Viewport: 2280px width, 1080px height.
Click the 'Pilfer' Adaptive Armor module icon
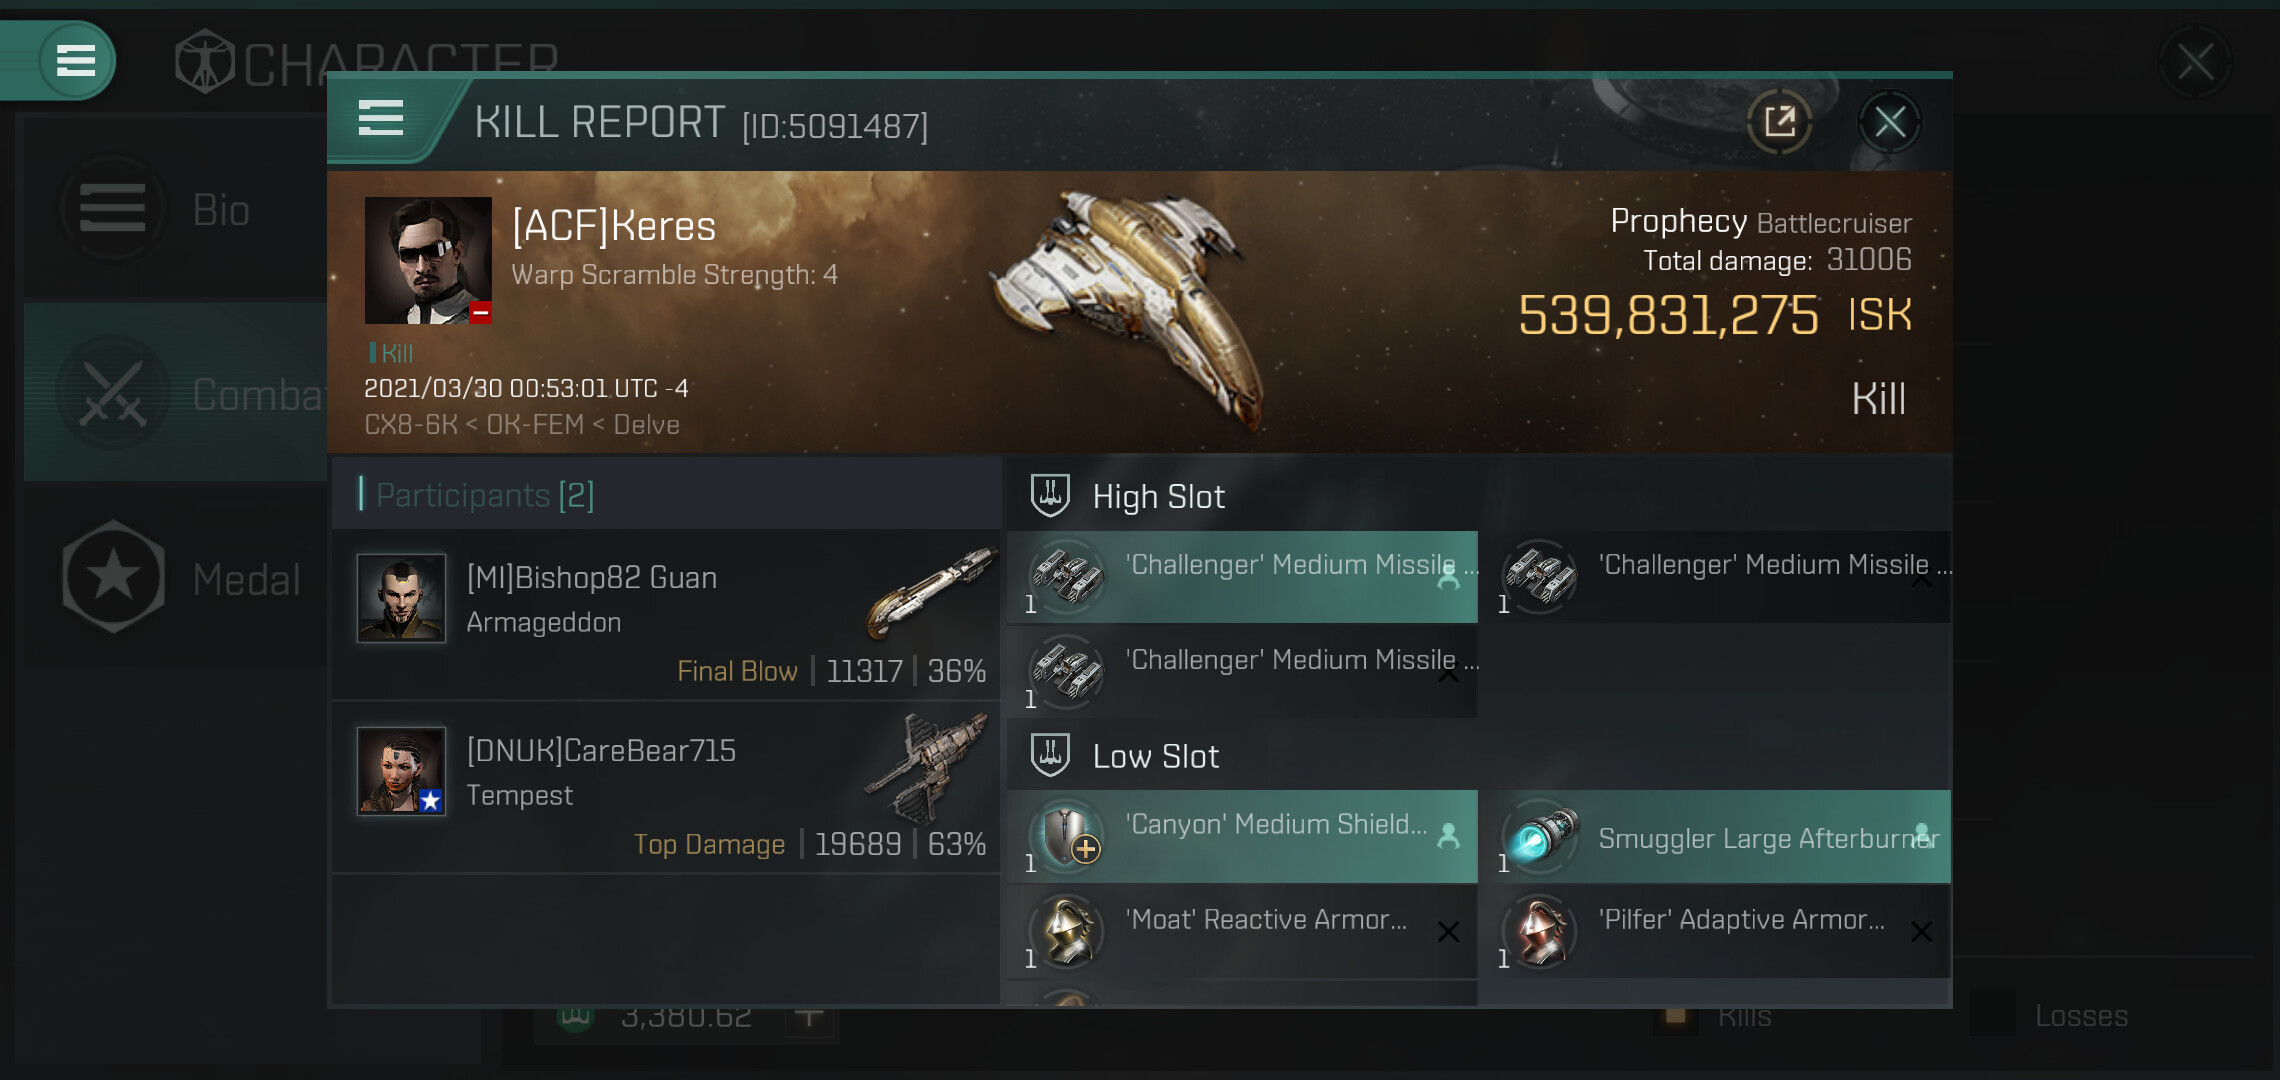[x=1540, y=931]
